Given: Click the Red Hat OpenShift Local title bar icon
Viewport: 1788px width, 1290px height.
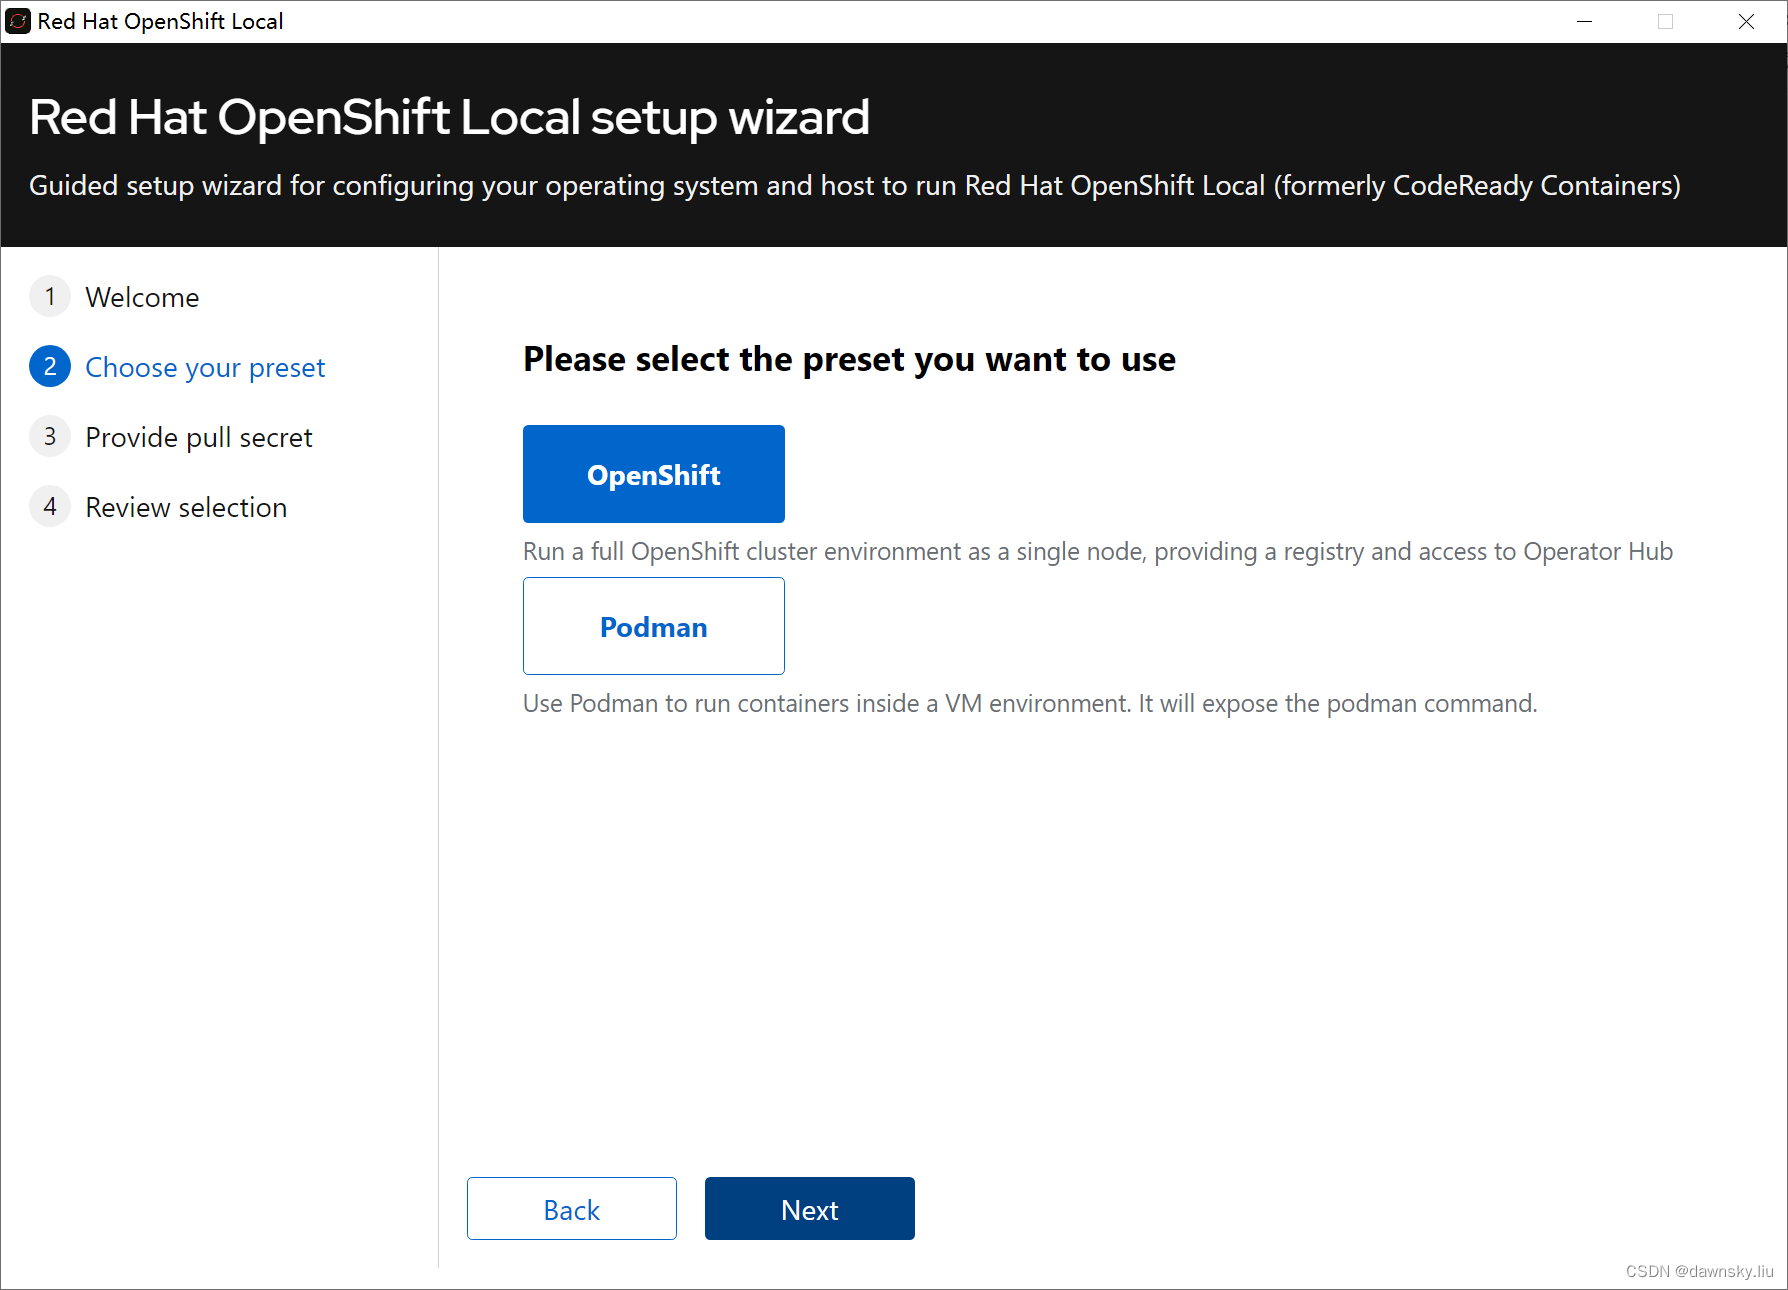Looking at the screenshot, I should click(x=18, y=20).
